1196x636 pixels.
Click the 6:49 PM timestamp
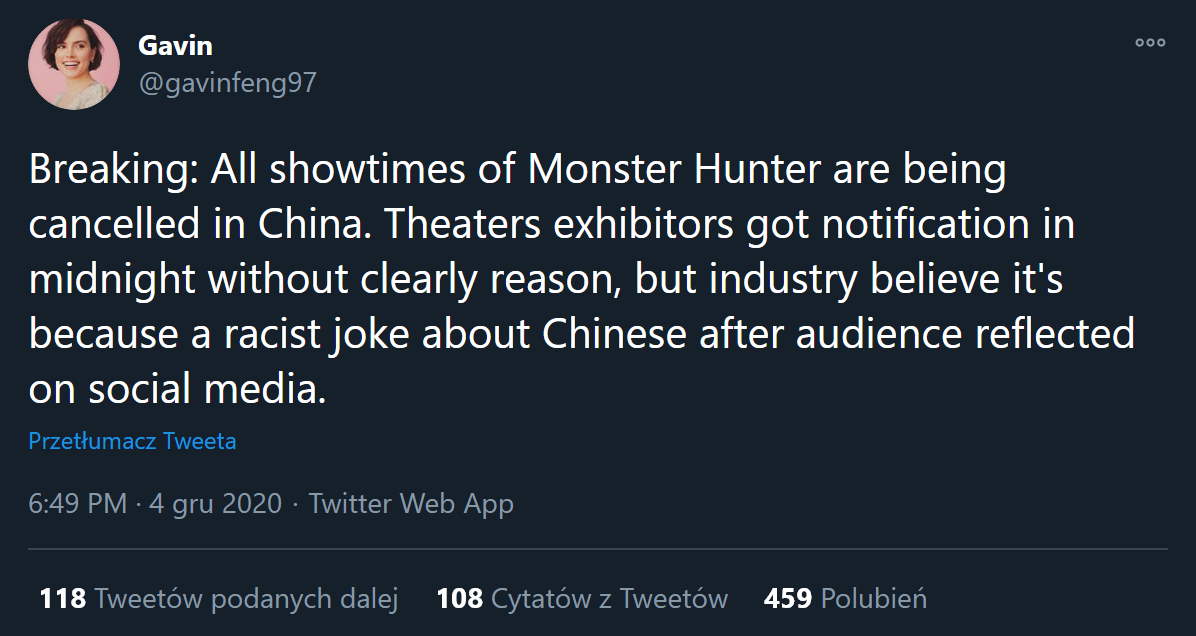(77, 504)
